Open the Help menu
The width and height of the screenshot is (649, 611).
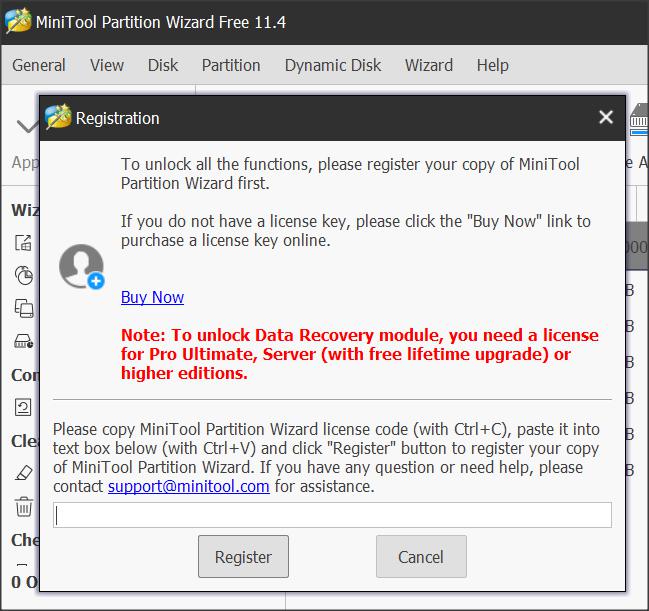coord(493,65)
